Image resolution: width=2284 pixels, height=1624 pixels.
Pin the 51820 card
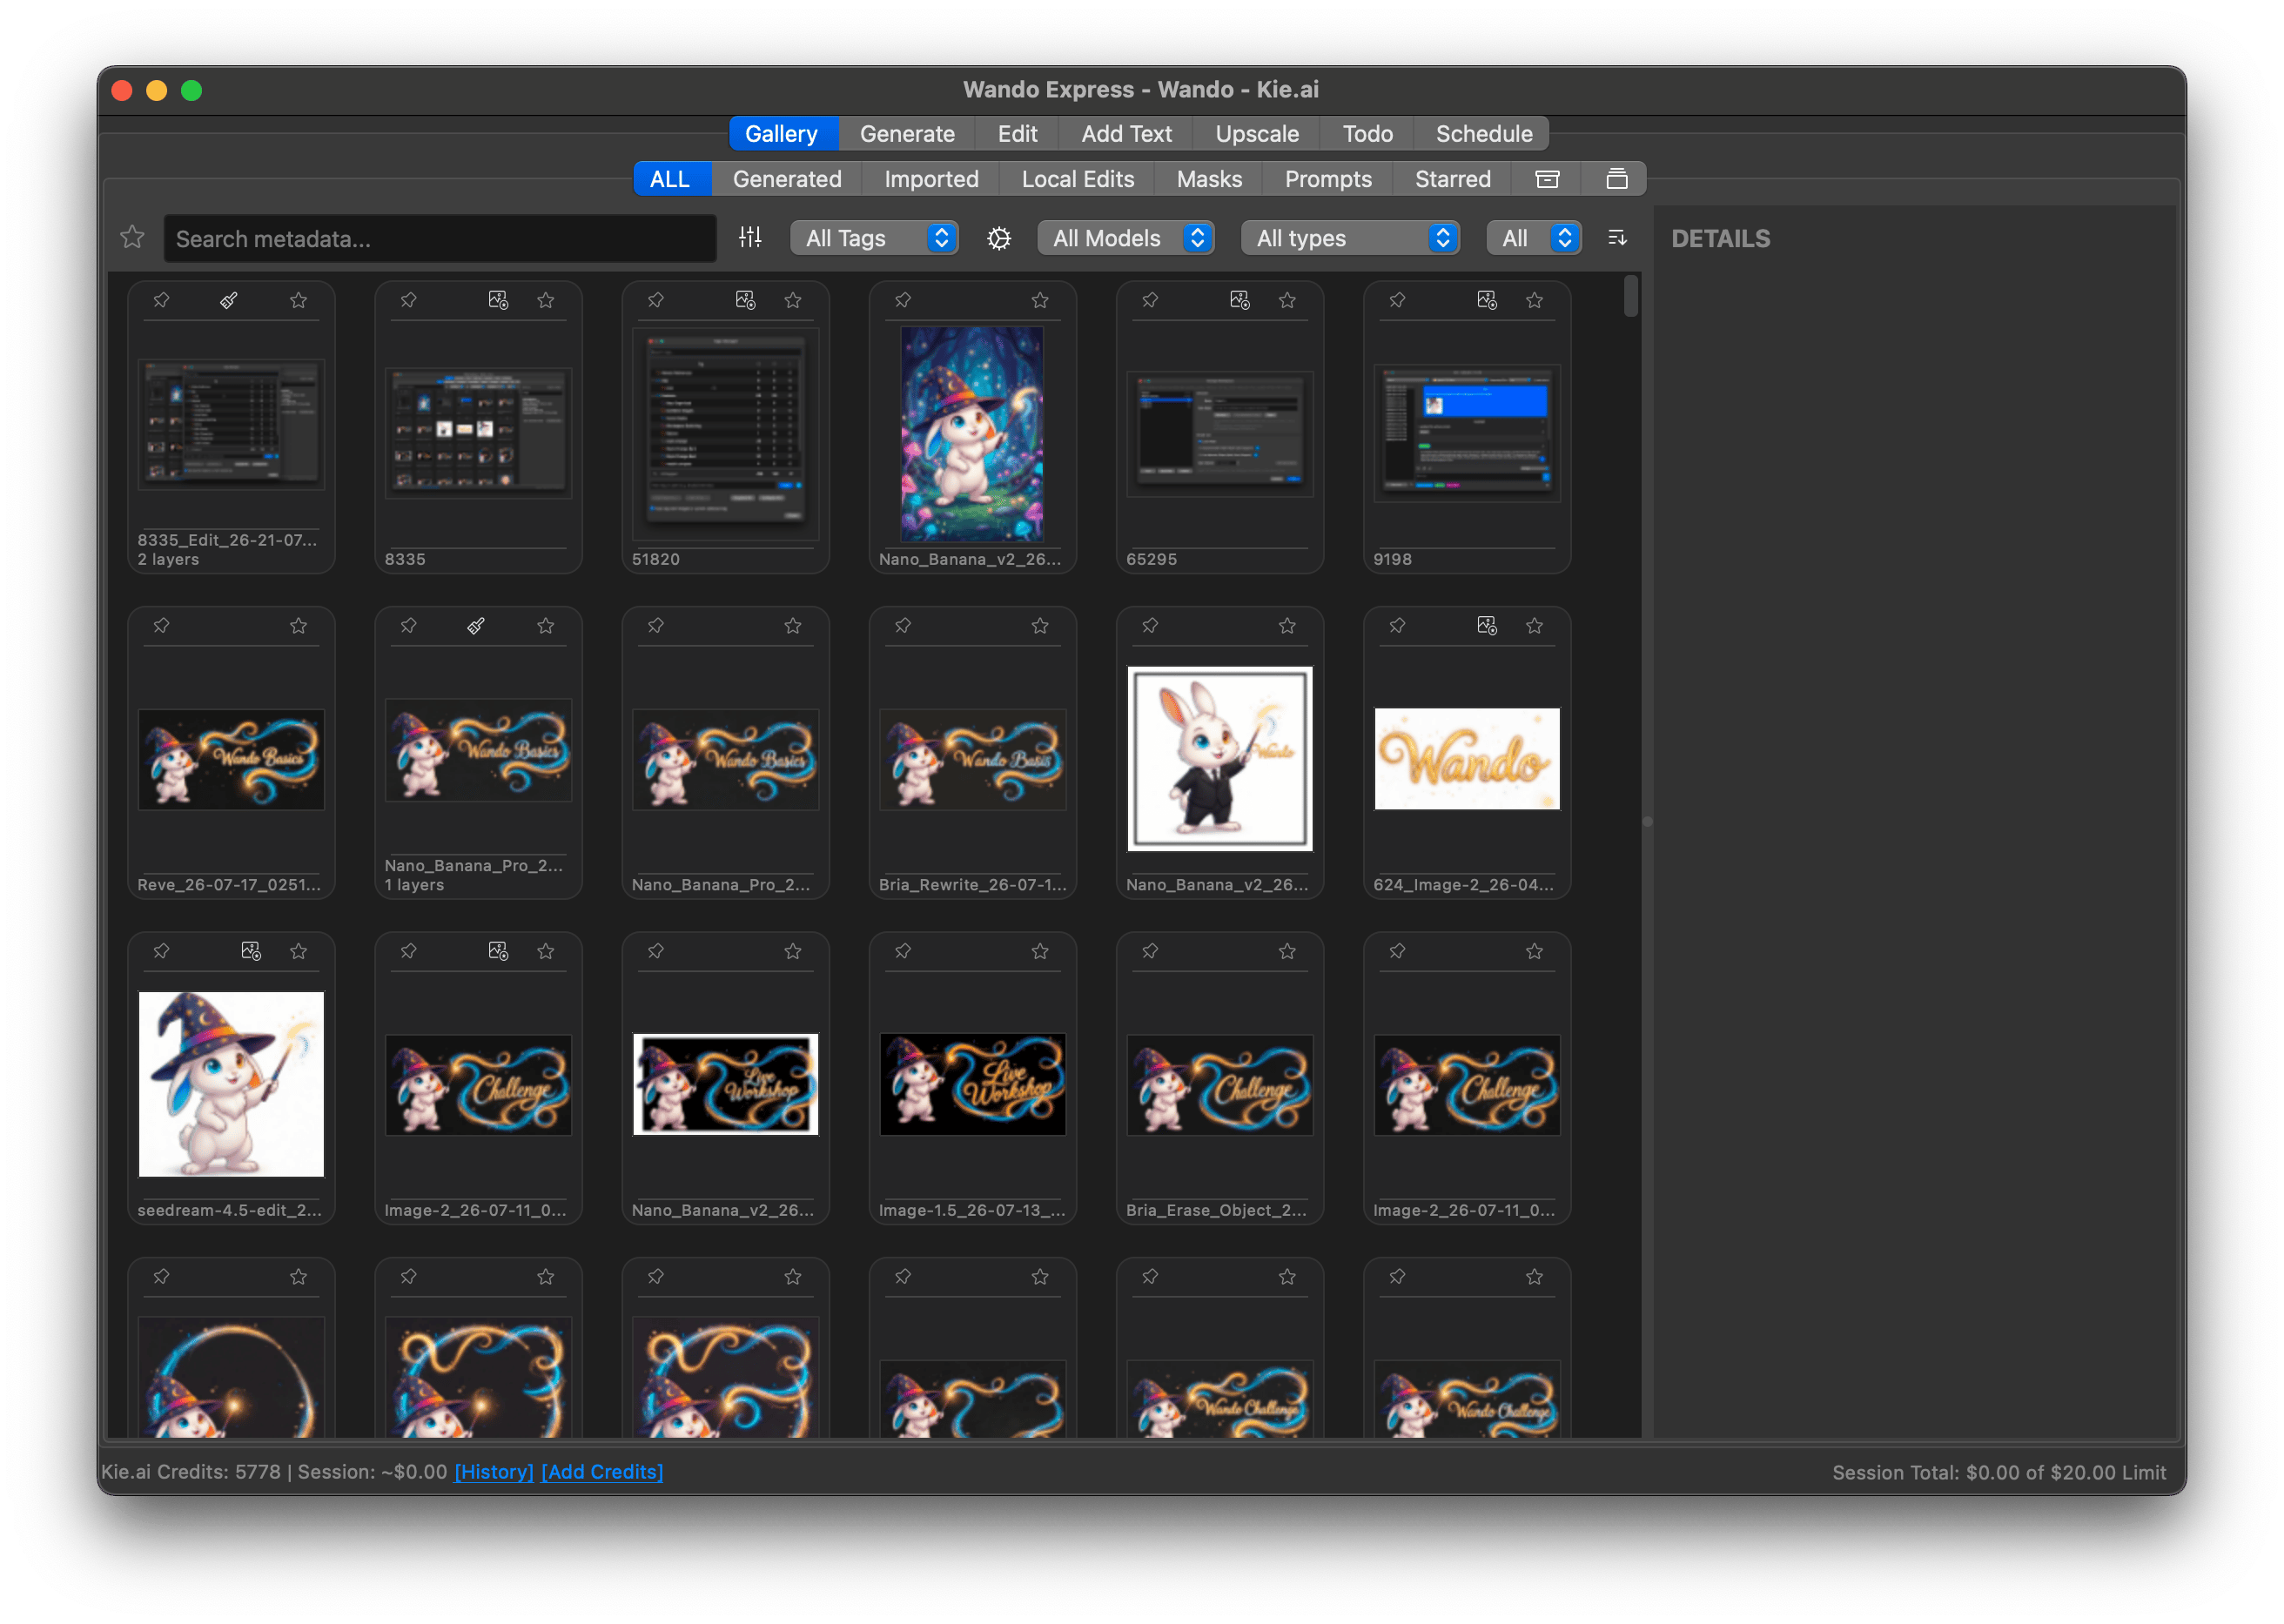coord(655,300)
